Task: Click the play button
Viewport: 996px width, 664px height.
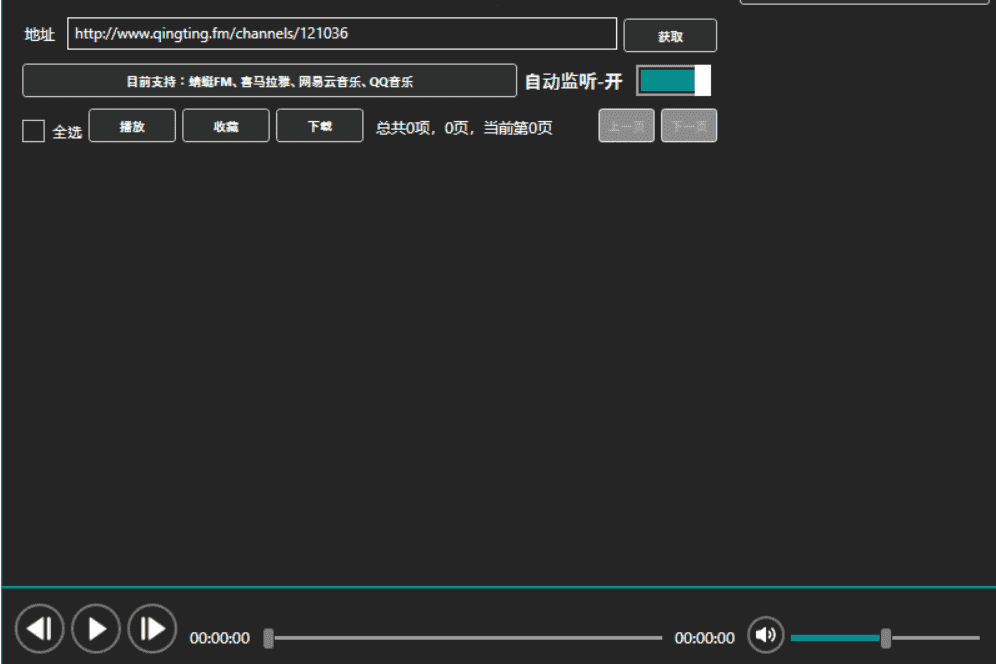Action: (96, 629)
